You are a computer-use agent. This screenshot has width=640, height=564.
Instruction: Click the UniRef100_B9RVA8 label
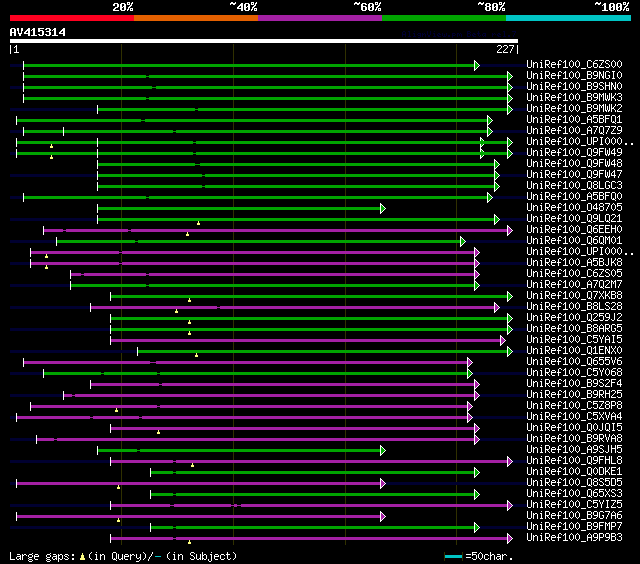click(574, 439)
